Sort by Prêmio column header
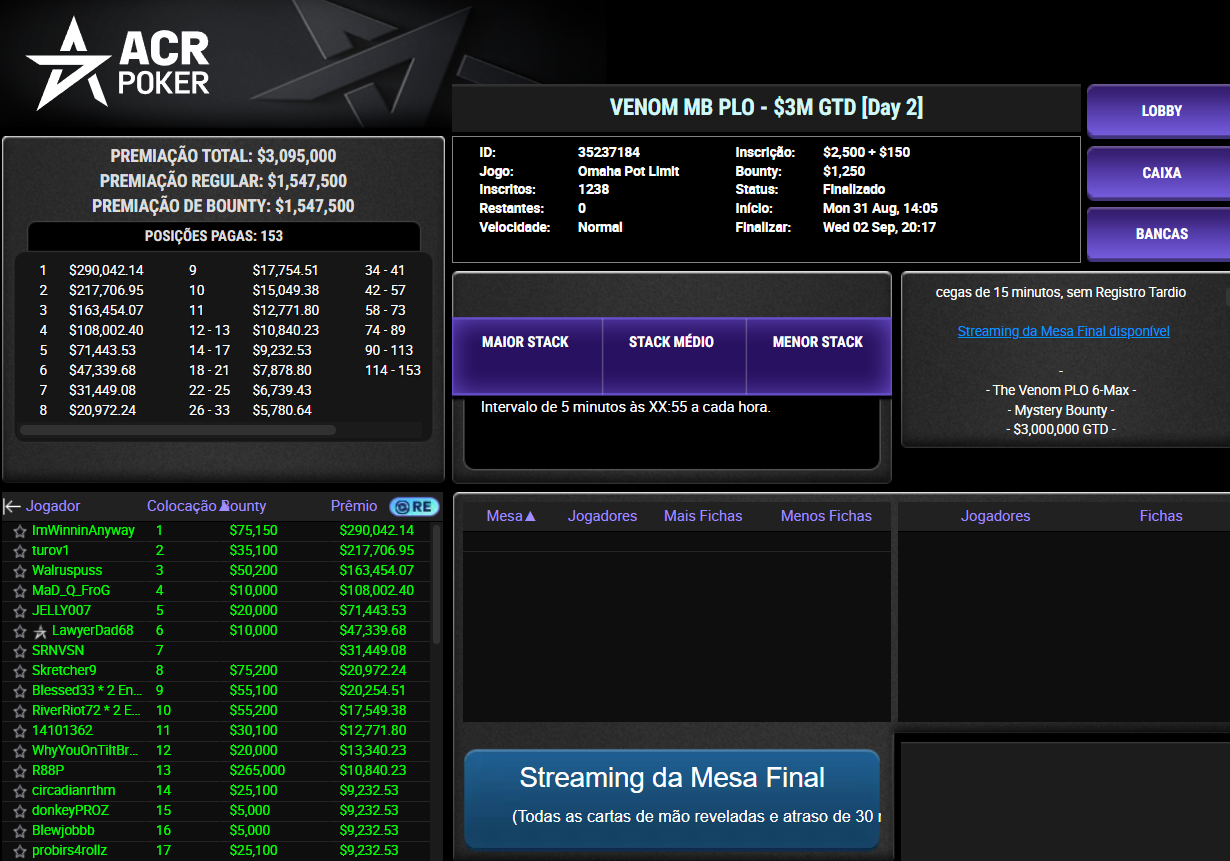The height and width of the screenshot is (861, 1230). coord(354,506)
